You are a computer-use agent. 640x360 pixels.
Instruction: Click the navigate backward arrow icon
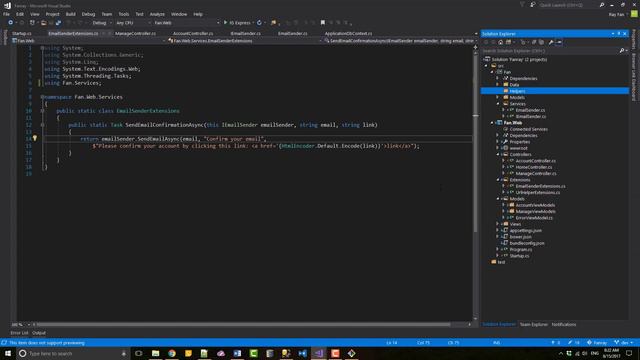11,23
